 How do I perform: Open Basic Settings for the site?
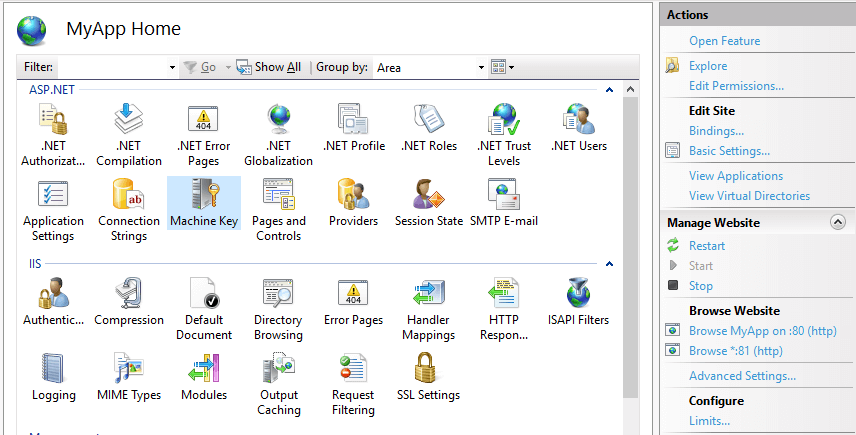[729, 151]
